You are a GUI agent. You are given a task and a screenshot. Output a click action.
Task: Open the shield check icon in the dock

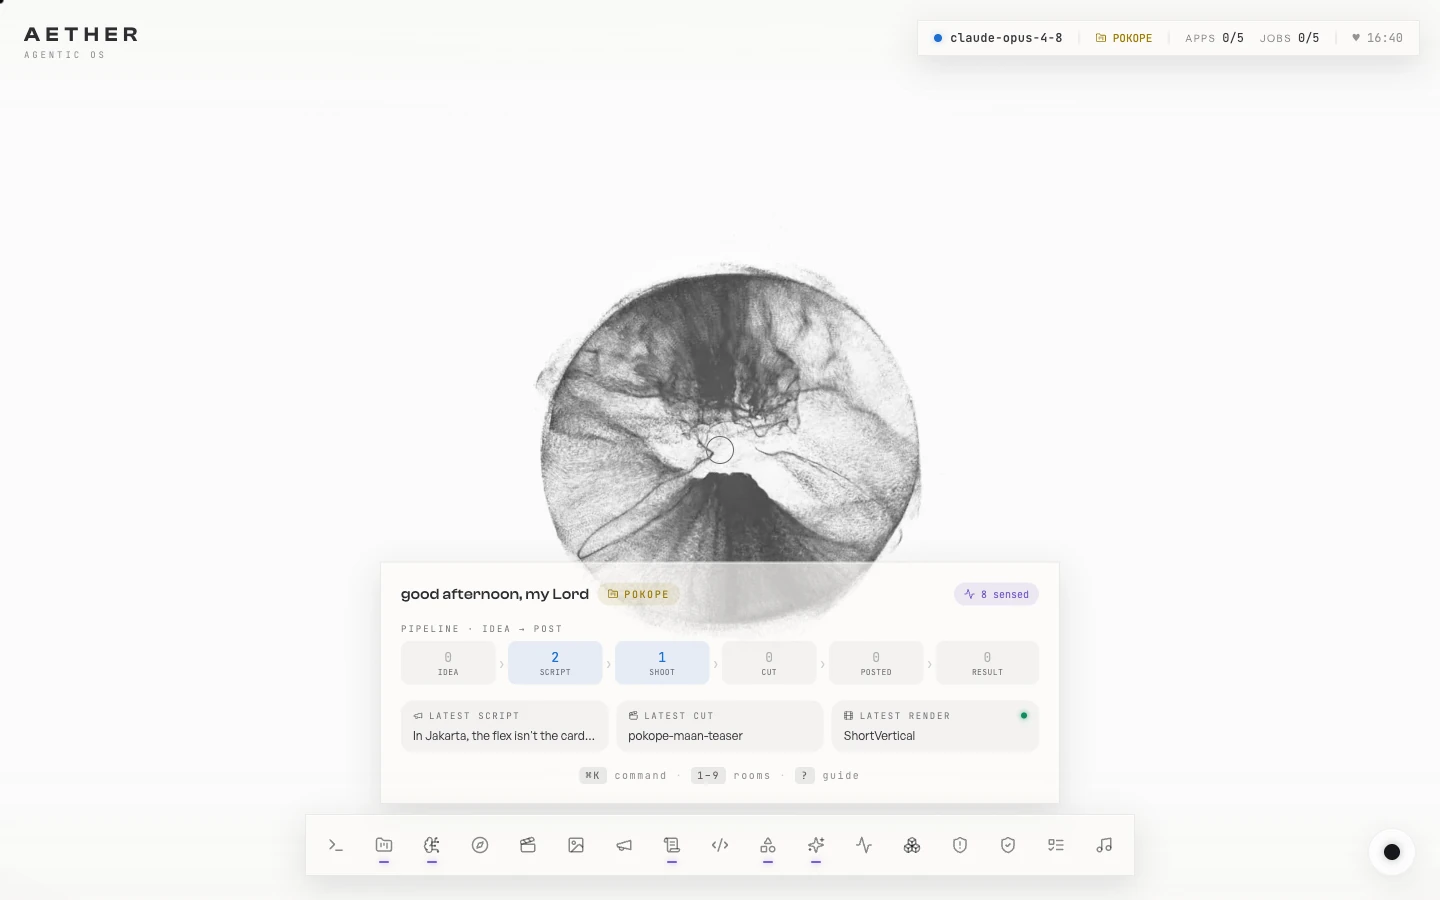(1008, 845)
